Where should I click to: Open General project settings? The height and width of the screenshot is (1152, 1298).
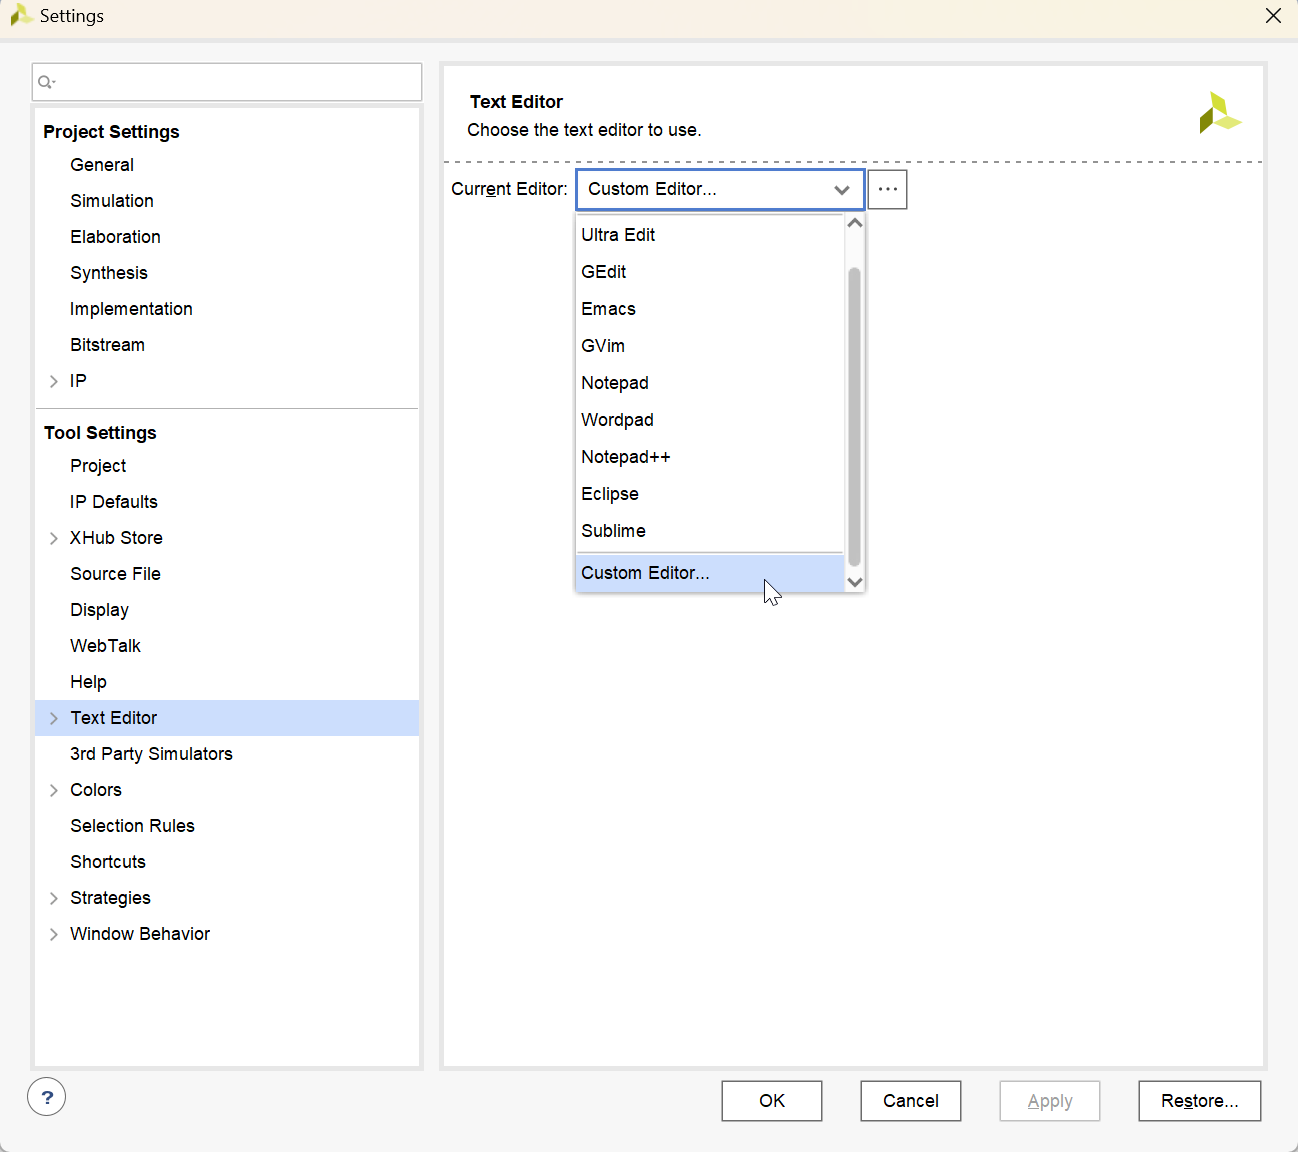(x=102, y=165)
